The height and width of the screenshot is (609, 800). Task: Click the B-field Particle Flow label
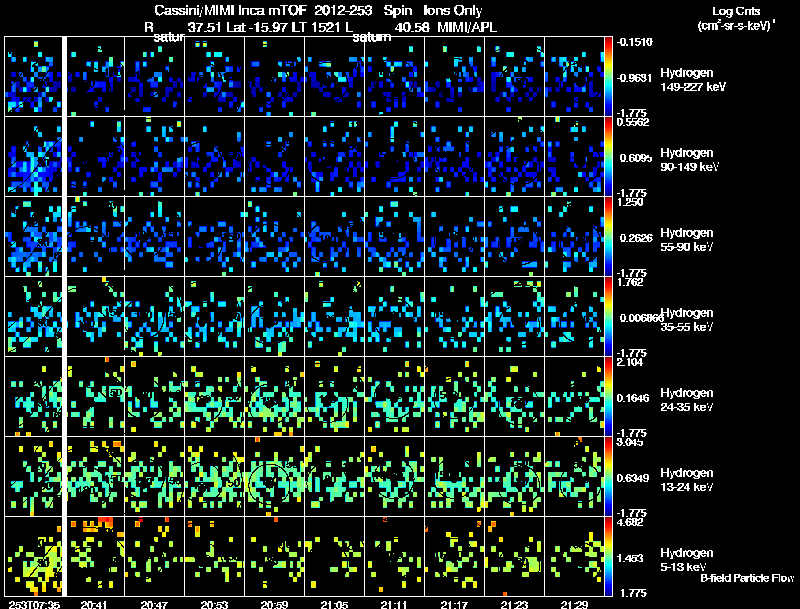(x=747, y=578)
